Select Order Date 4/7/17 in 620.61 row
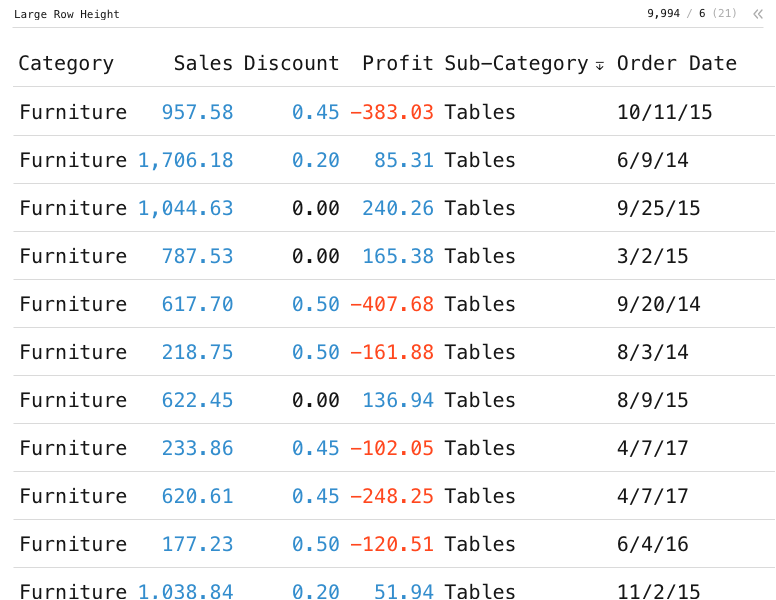The image size is (776, 600). tap(652, 496)
